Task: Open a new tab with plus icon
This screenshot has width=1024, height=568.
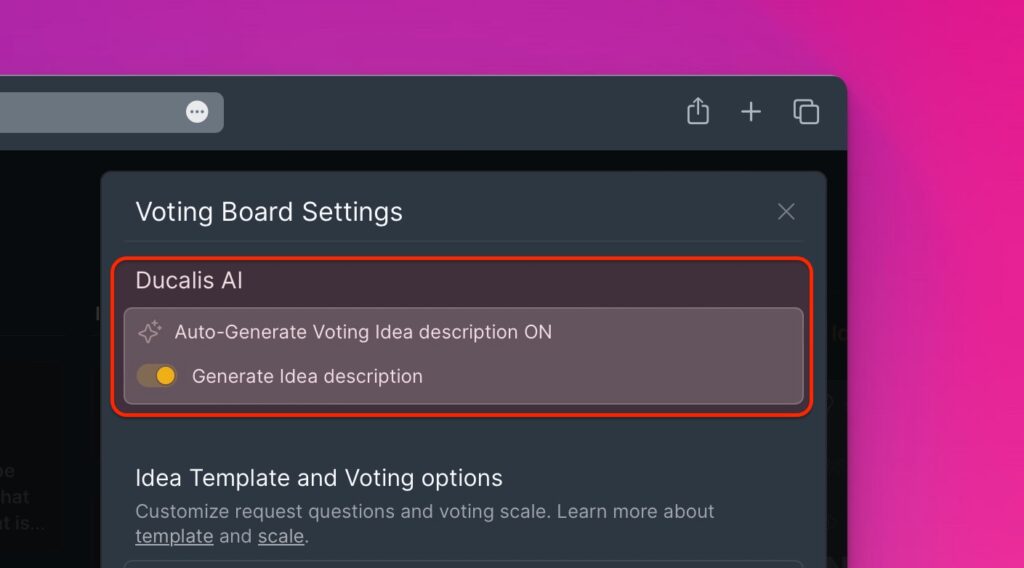Action: [751, 112]
